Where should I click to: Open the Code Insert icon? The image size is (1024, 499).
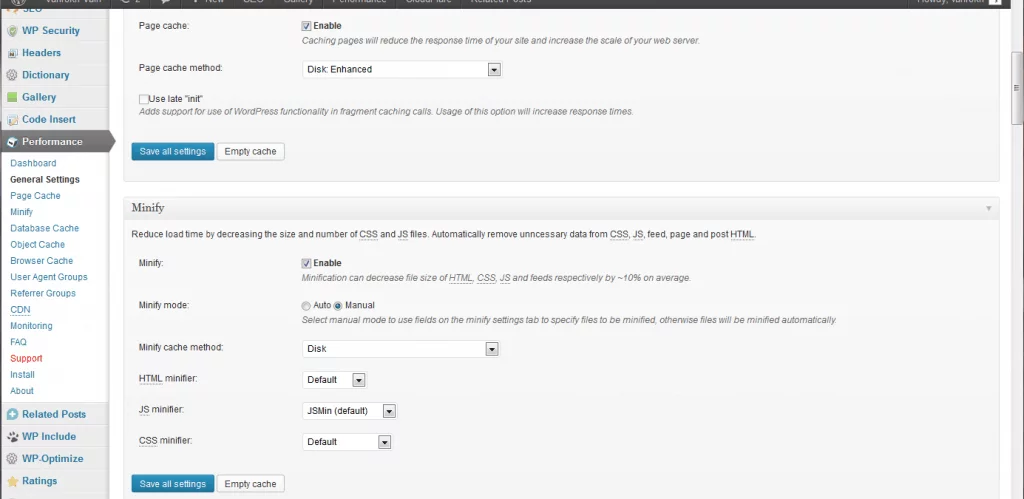click(x=12, y=120)
